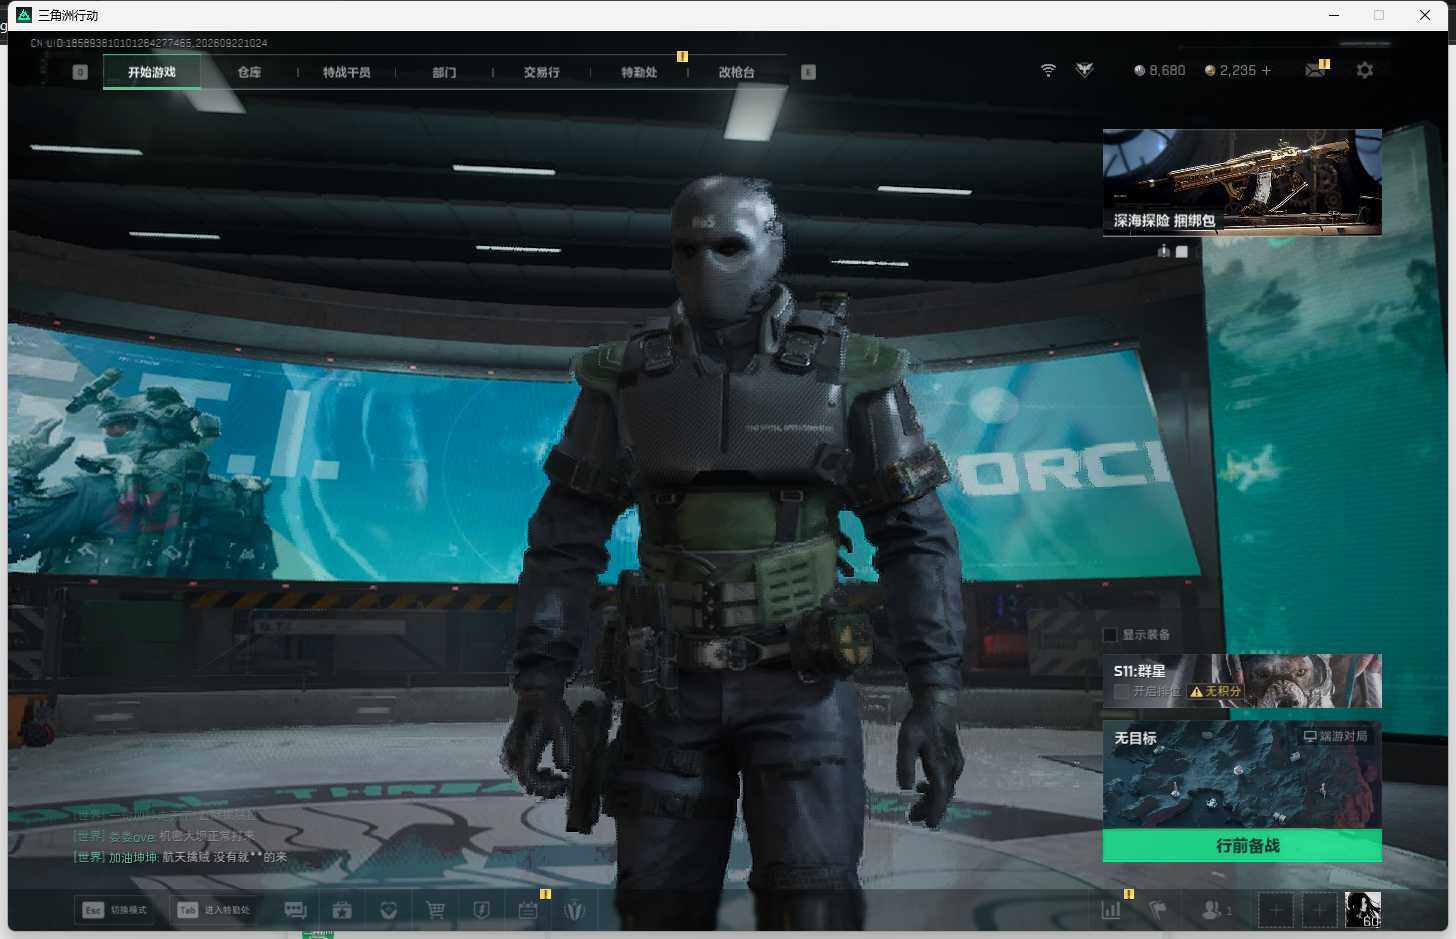Add funds via the 2,235 plus
This screenshot has height=939, width=1456.
[1266, 70]
